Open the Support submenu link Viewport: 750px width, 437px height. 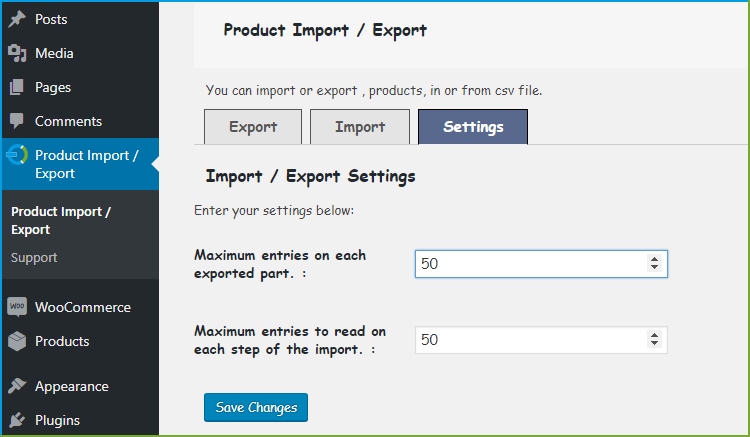[34, 257]
